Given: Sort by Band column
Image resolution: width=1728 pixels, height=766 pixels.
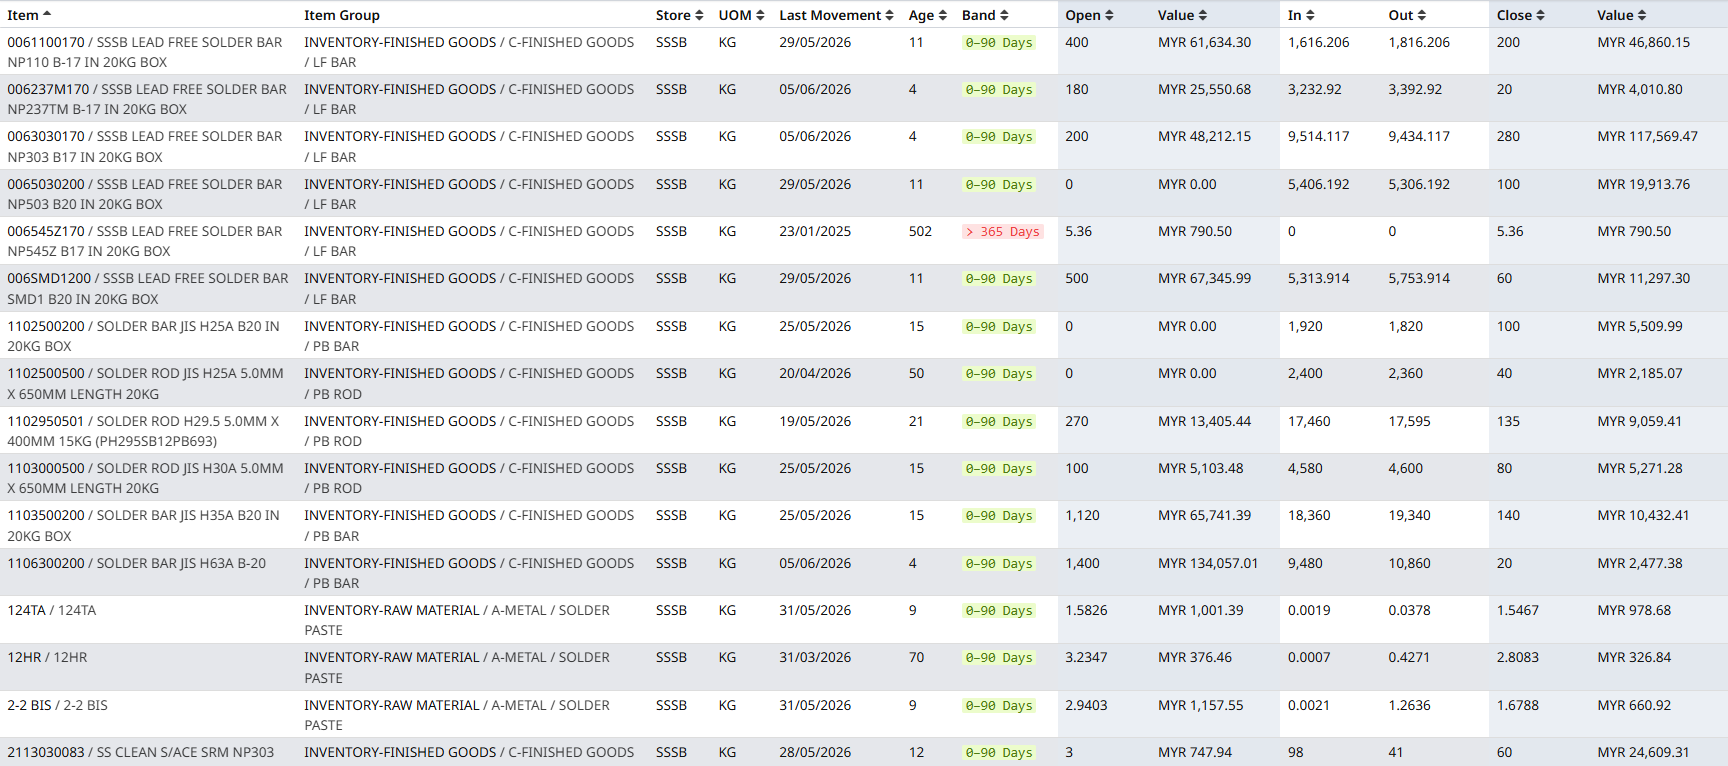Looking at the screenshot, I should click(x=985, y=15).
